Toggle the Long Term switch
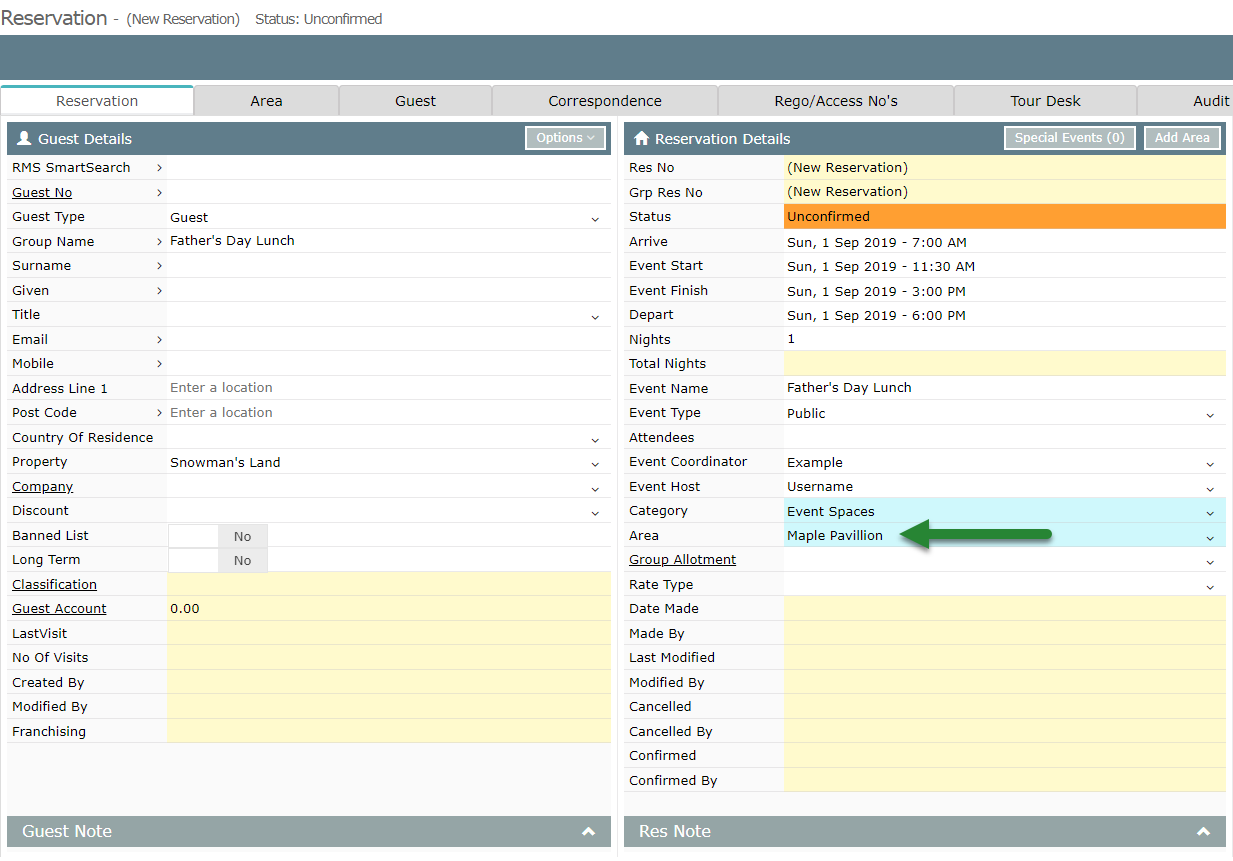This screenshot has height=861, width=1233. click(218, 560)
